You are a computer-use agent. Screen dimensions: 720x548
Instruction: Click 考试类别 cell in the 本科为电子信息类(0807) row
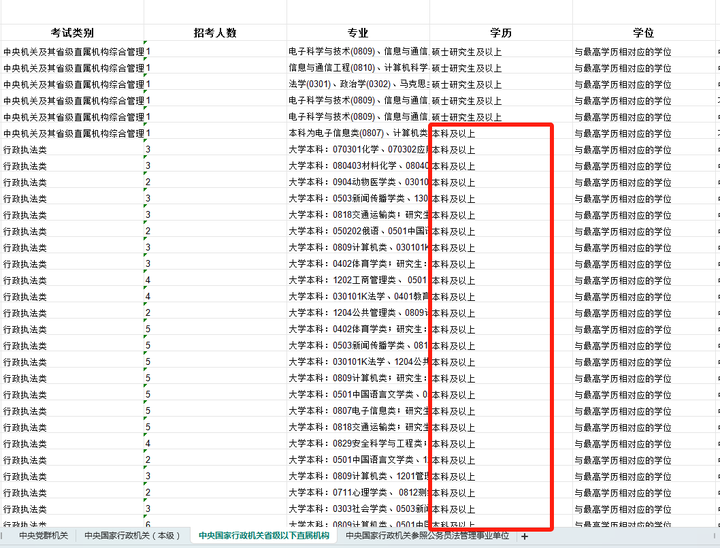click(x=72, y=133)
